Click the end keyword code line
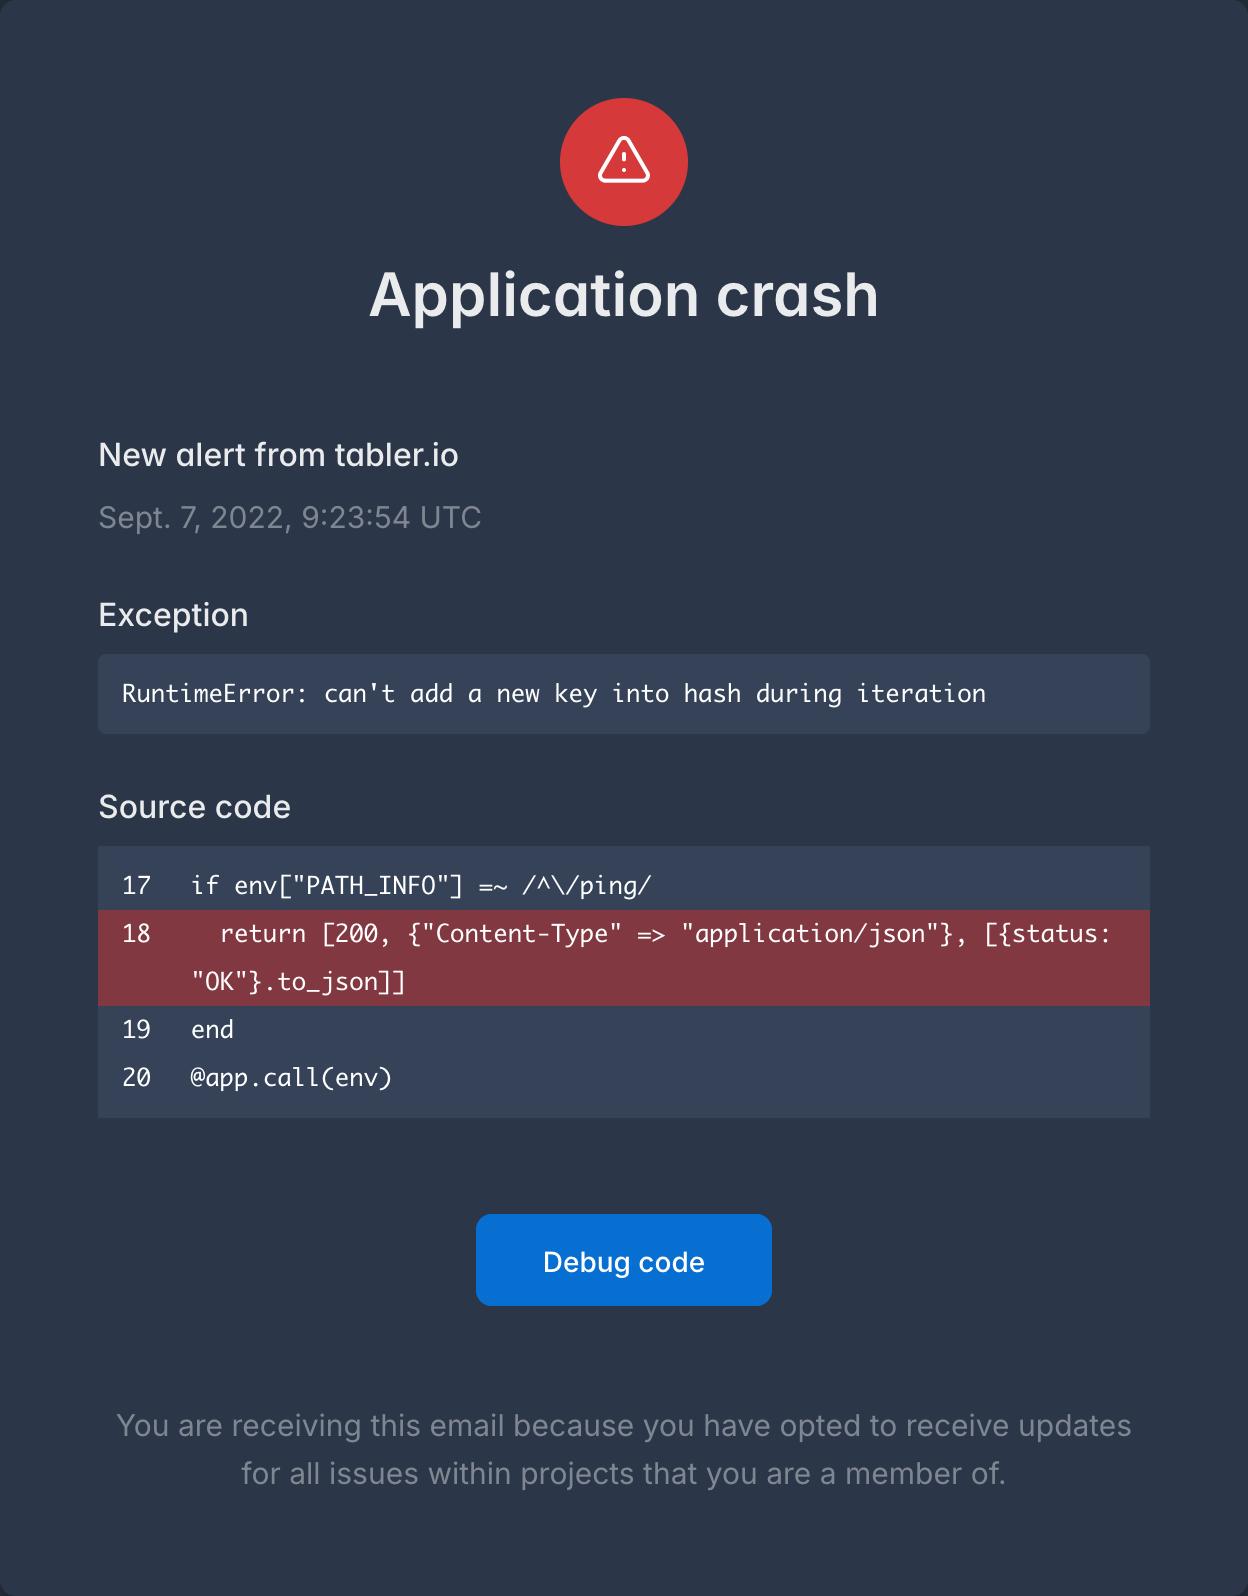Viewport: 1248px width, 1596px height. 212,1030
